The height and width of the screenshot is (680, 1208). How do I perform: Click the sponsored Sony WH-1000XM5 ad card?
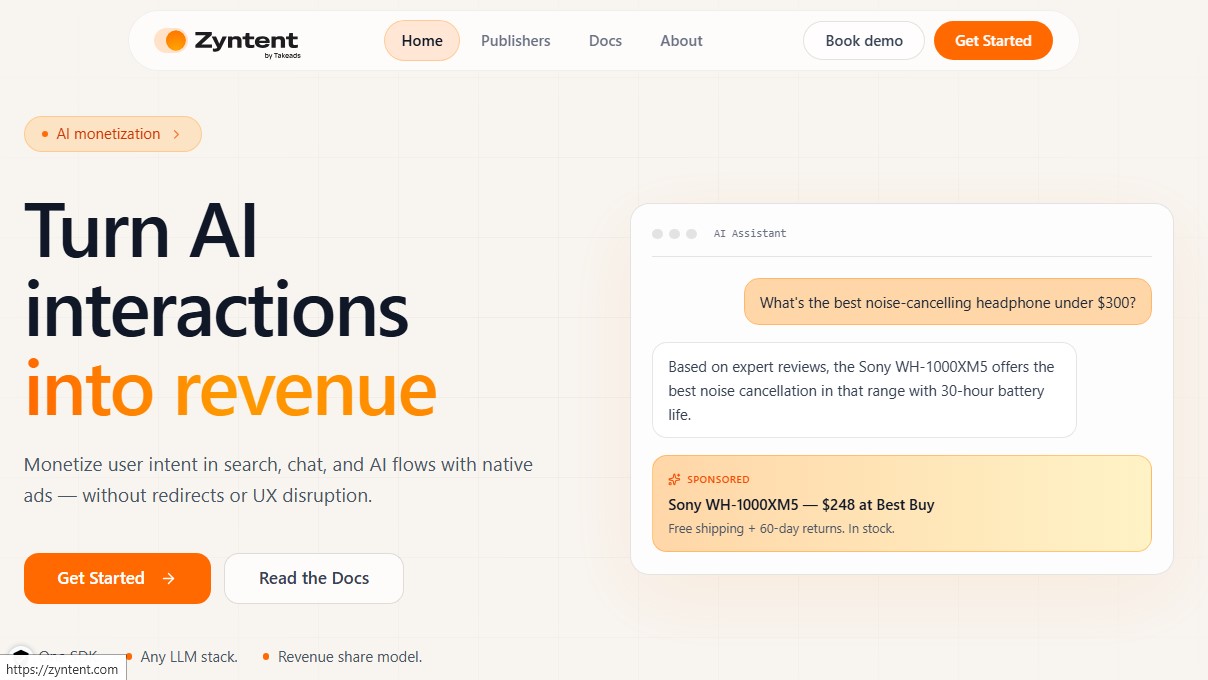click(x=901, y=503)
